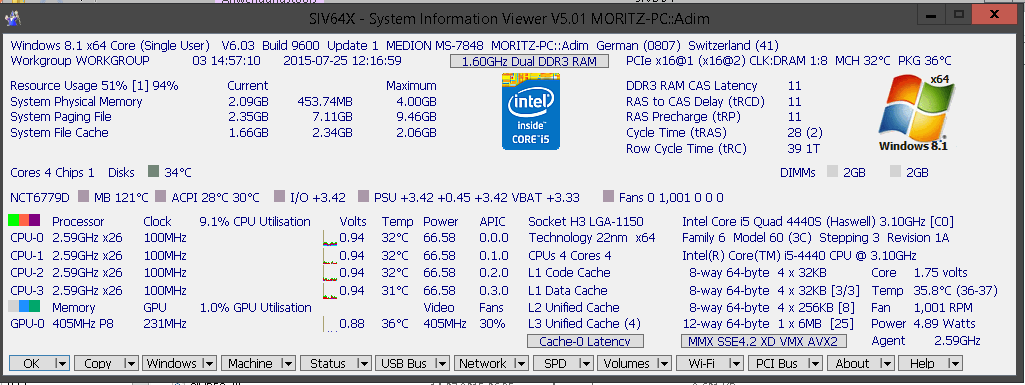
Task: Click the System File Cache label
Action: [59, 133]
